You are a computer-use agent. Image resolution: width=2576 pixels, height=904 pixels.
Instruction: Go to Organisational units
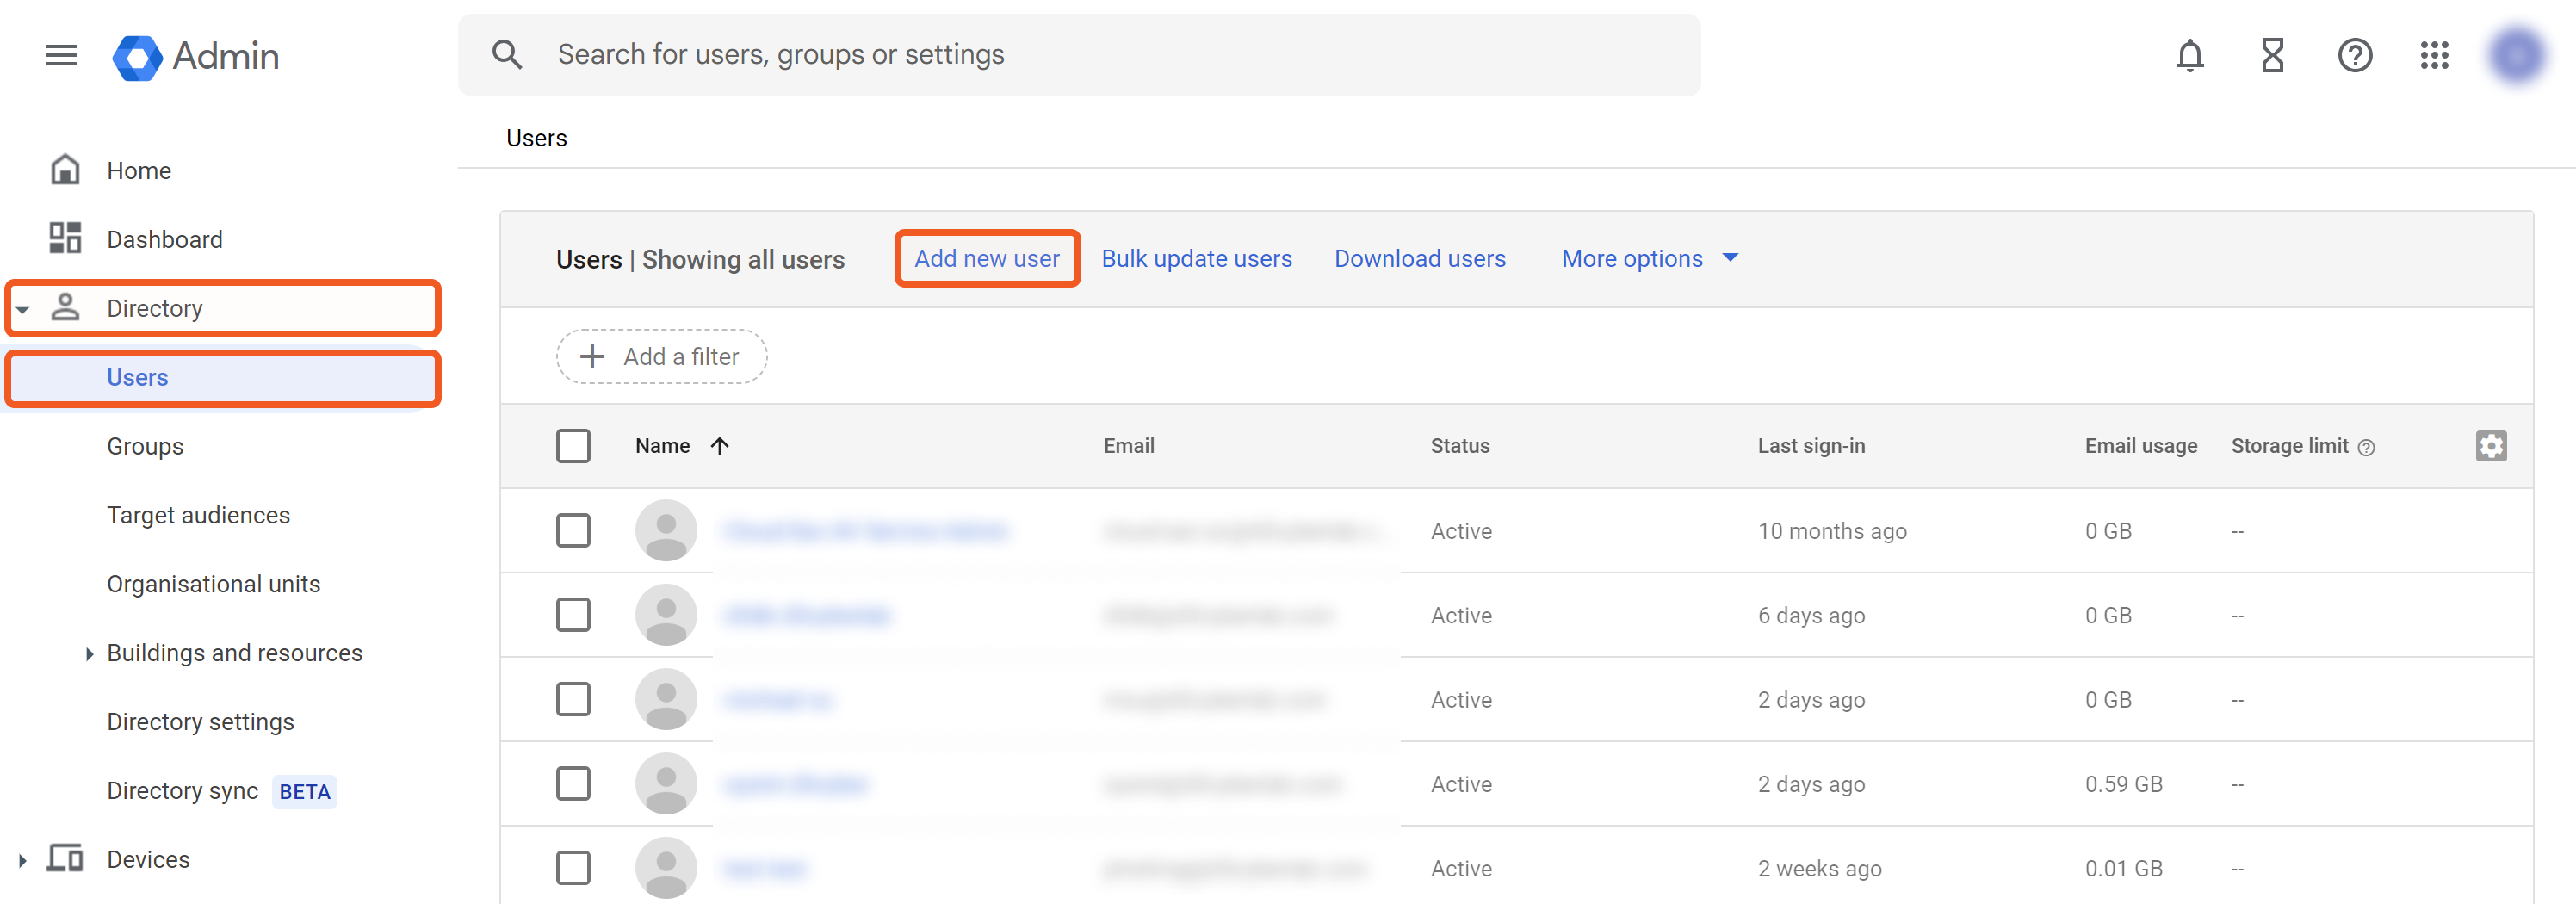pos(213,584)
